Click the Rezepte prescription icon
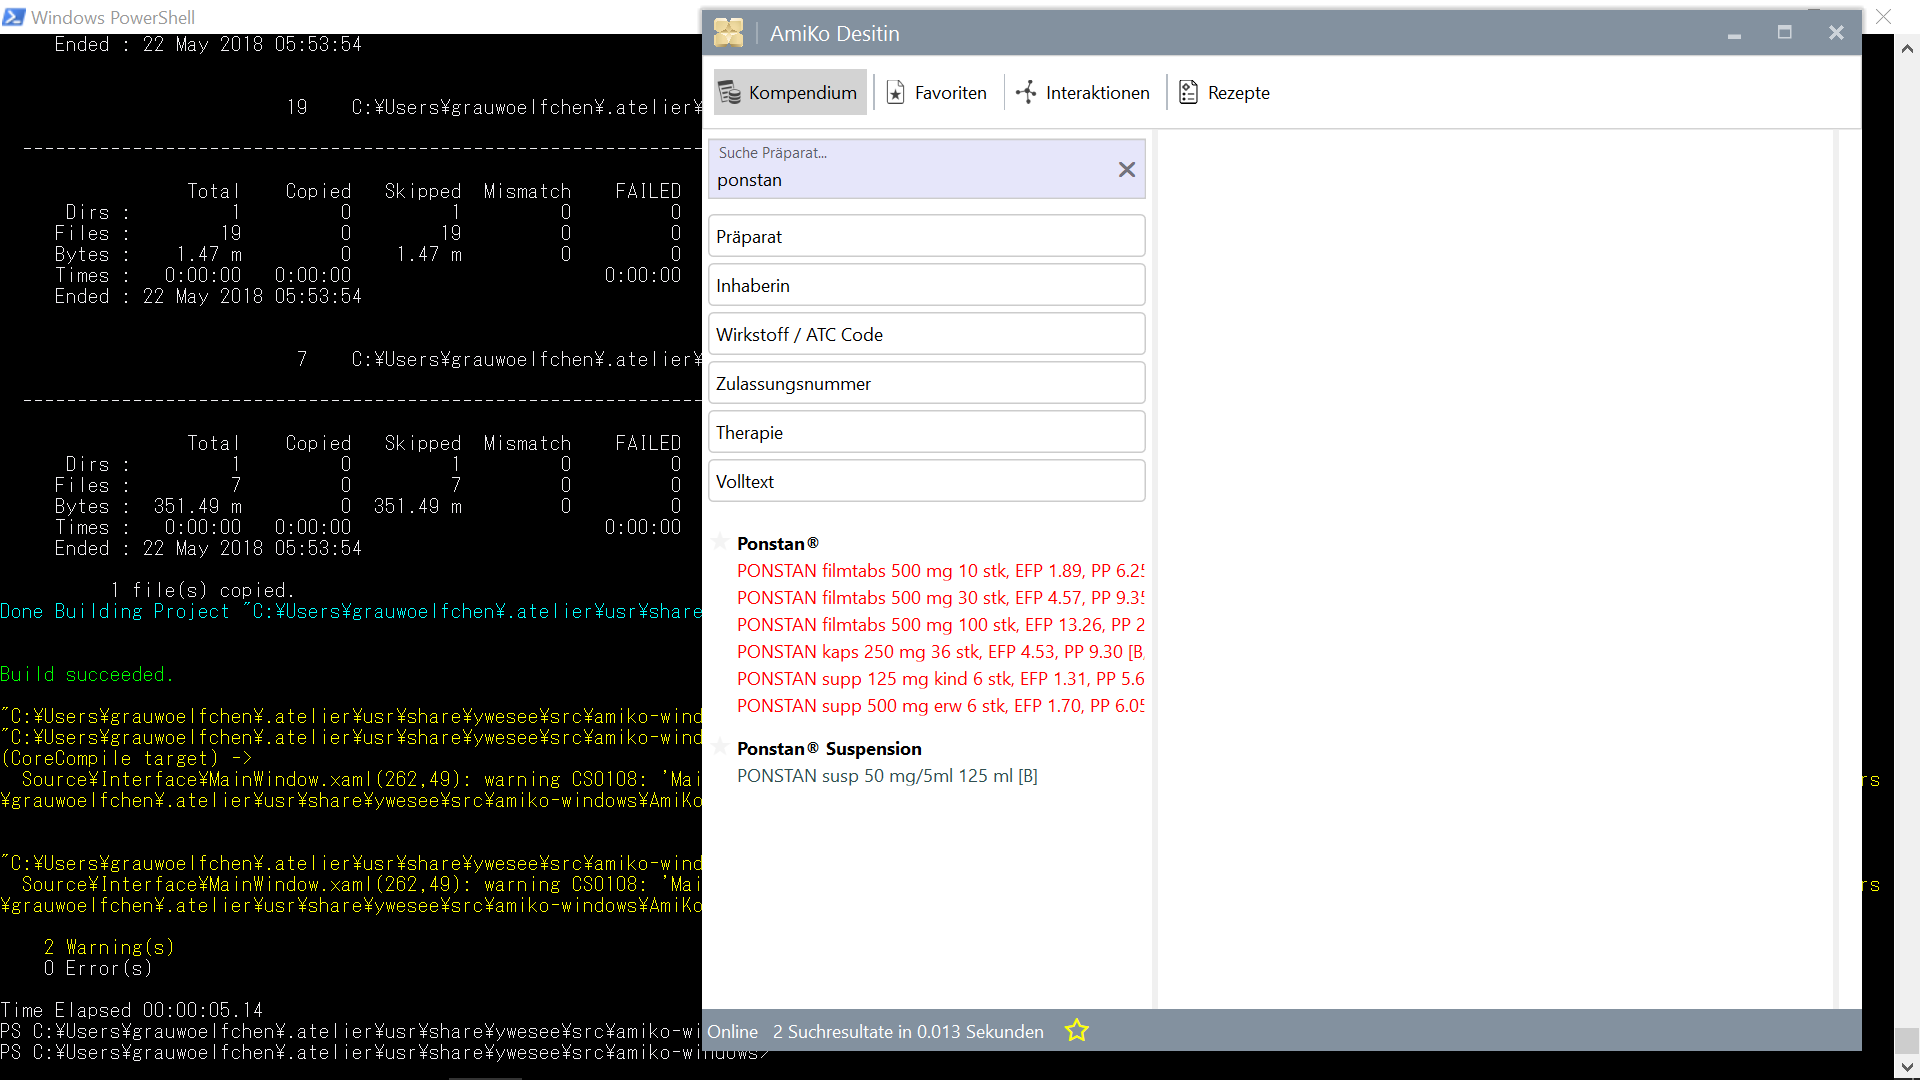Screen dimensions: 1920x1080 pyautogui.click(x=1188, y=92)
